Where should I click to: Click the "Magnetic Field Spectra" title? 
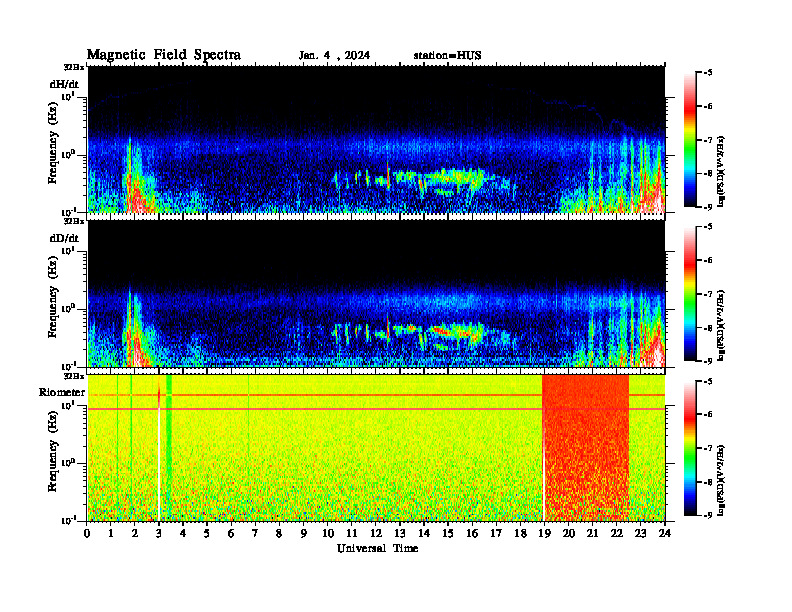point(164,55)
